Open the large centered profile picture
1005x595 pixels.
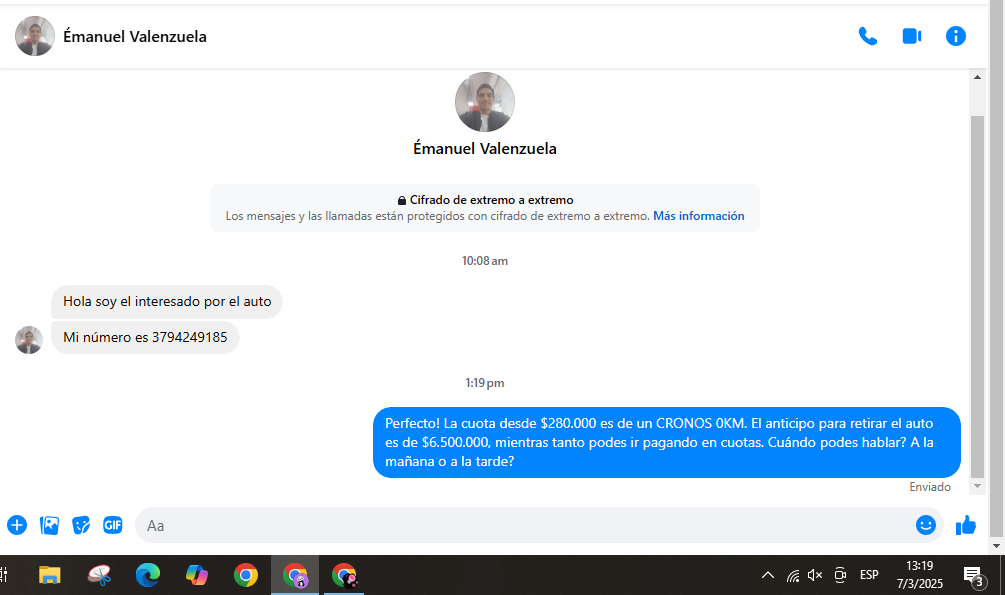click(x=485, y=102)
